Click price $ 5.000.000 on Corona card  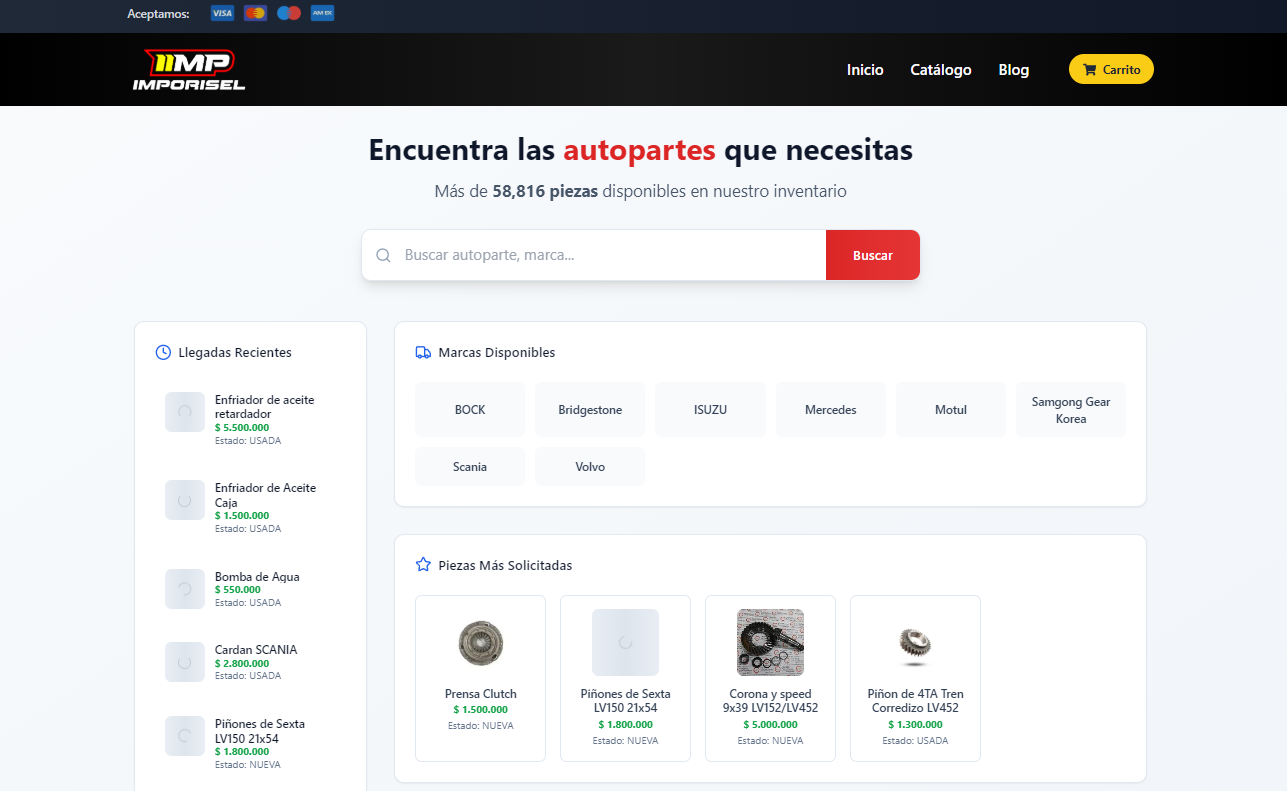770,725
